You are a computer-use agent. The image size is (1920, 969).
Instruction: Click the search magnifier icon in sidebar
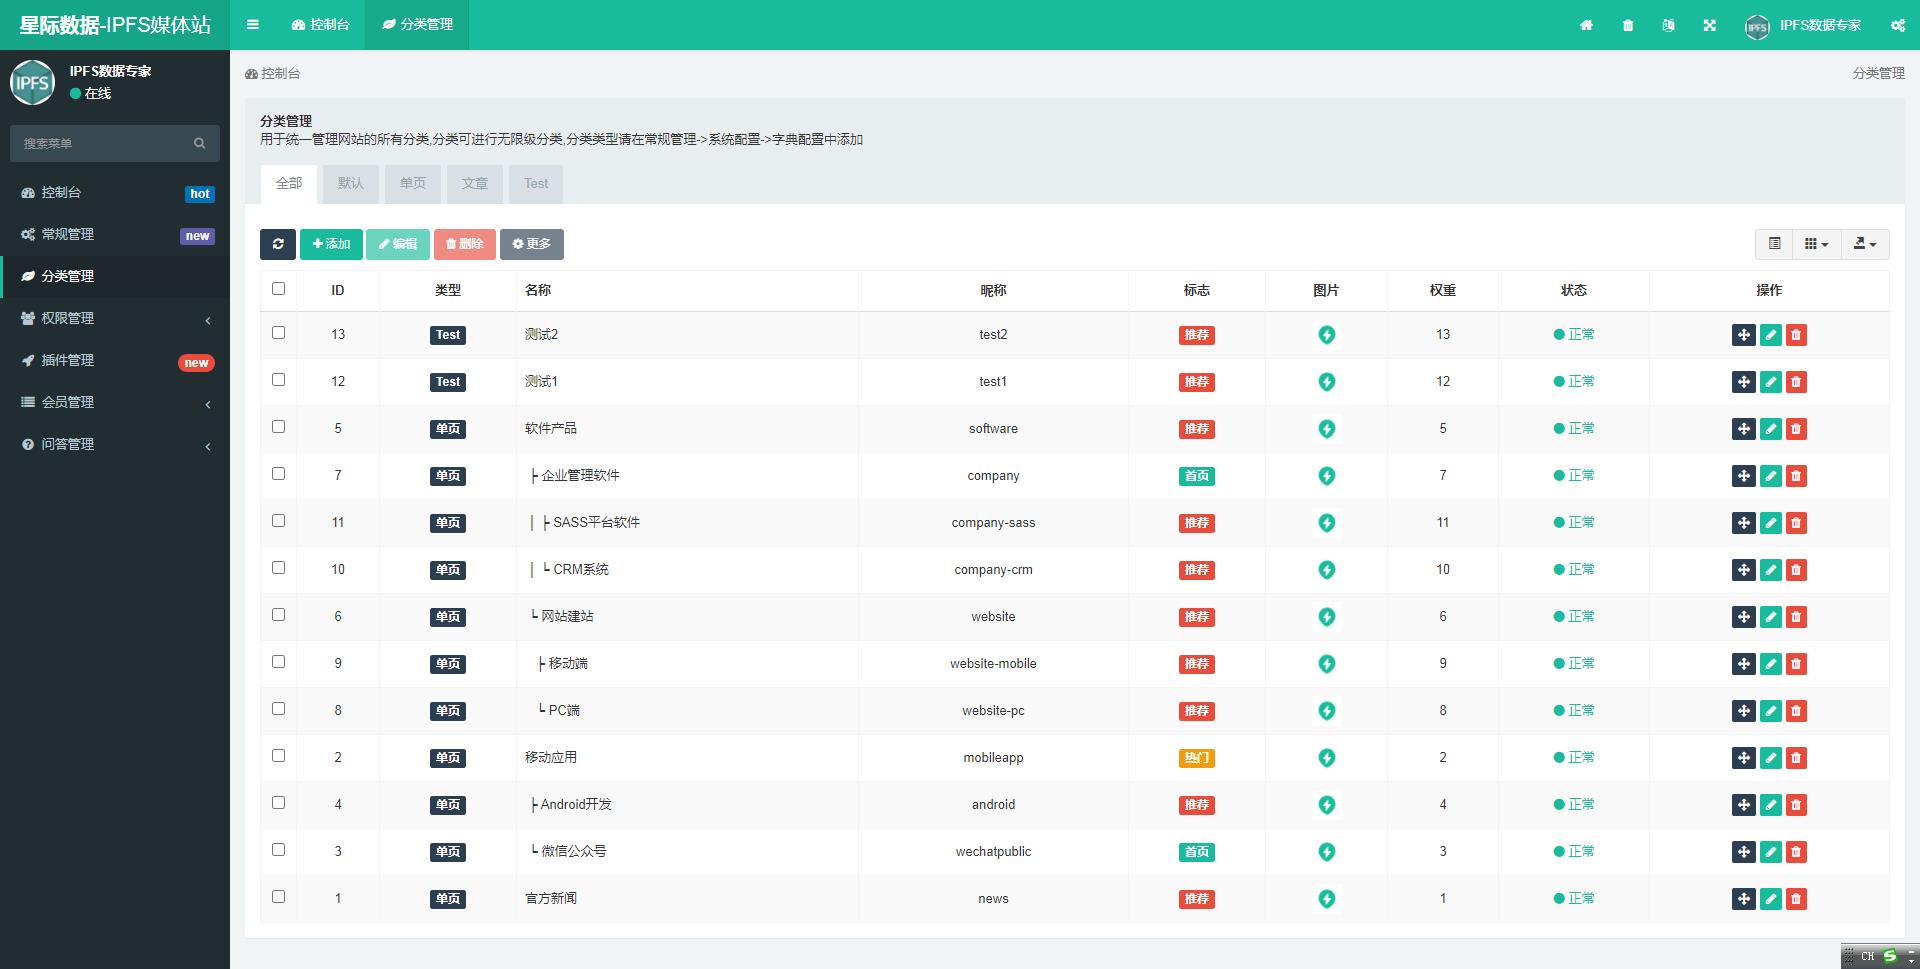pos(199,143)
